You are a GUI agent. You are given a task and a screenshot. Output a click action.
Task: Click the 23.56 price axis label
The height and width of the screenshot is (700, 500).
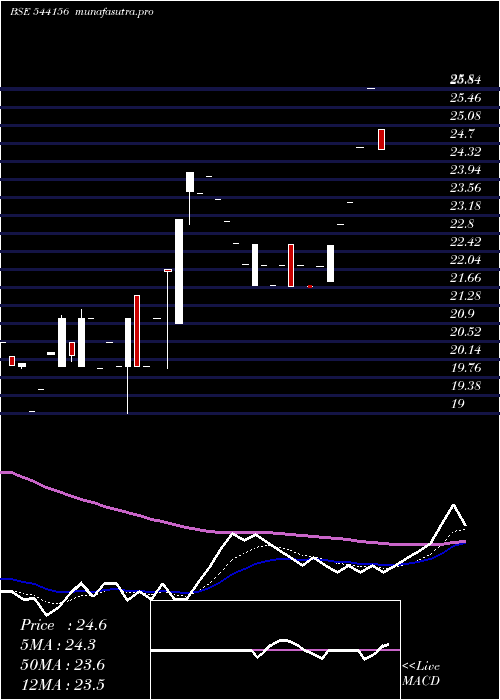(x=466, y=188)
